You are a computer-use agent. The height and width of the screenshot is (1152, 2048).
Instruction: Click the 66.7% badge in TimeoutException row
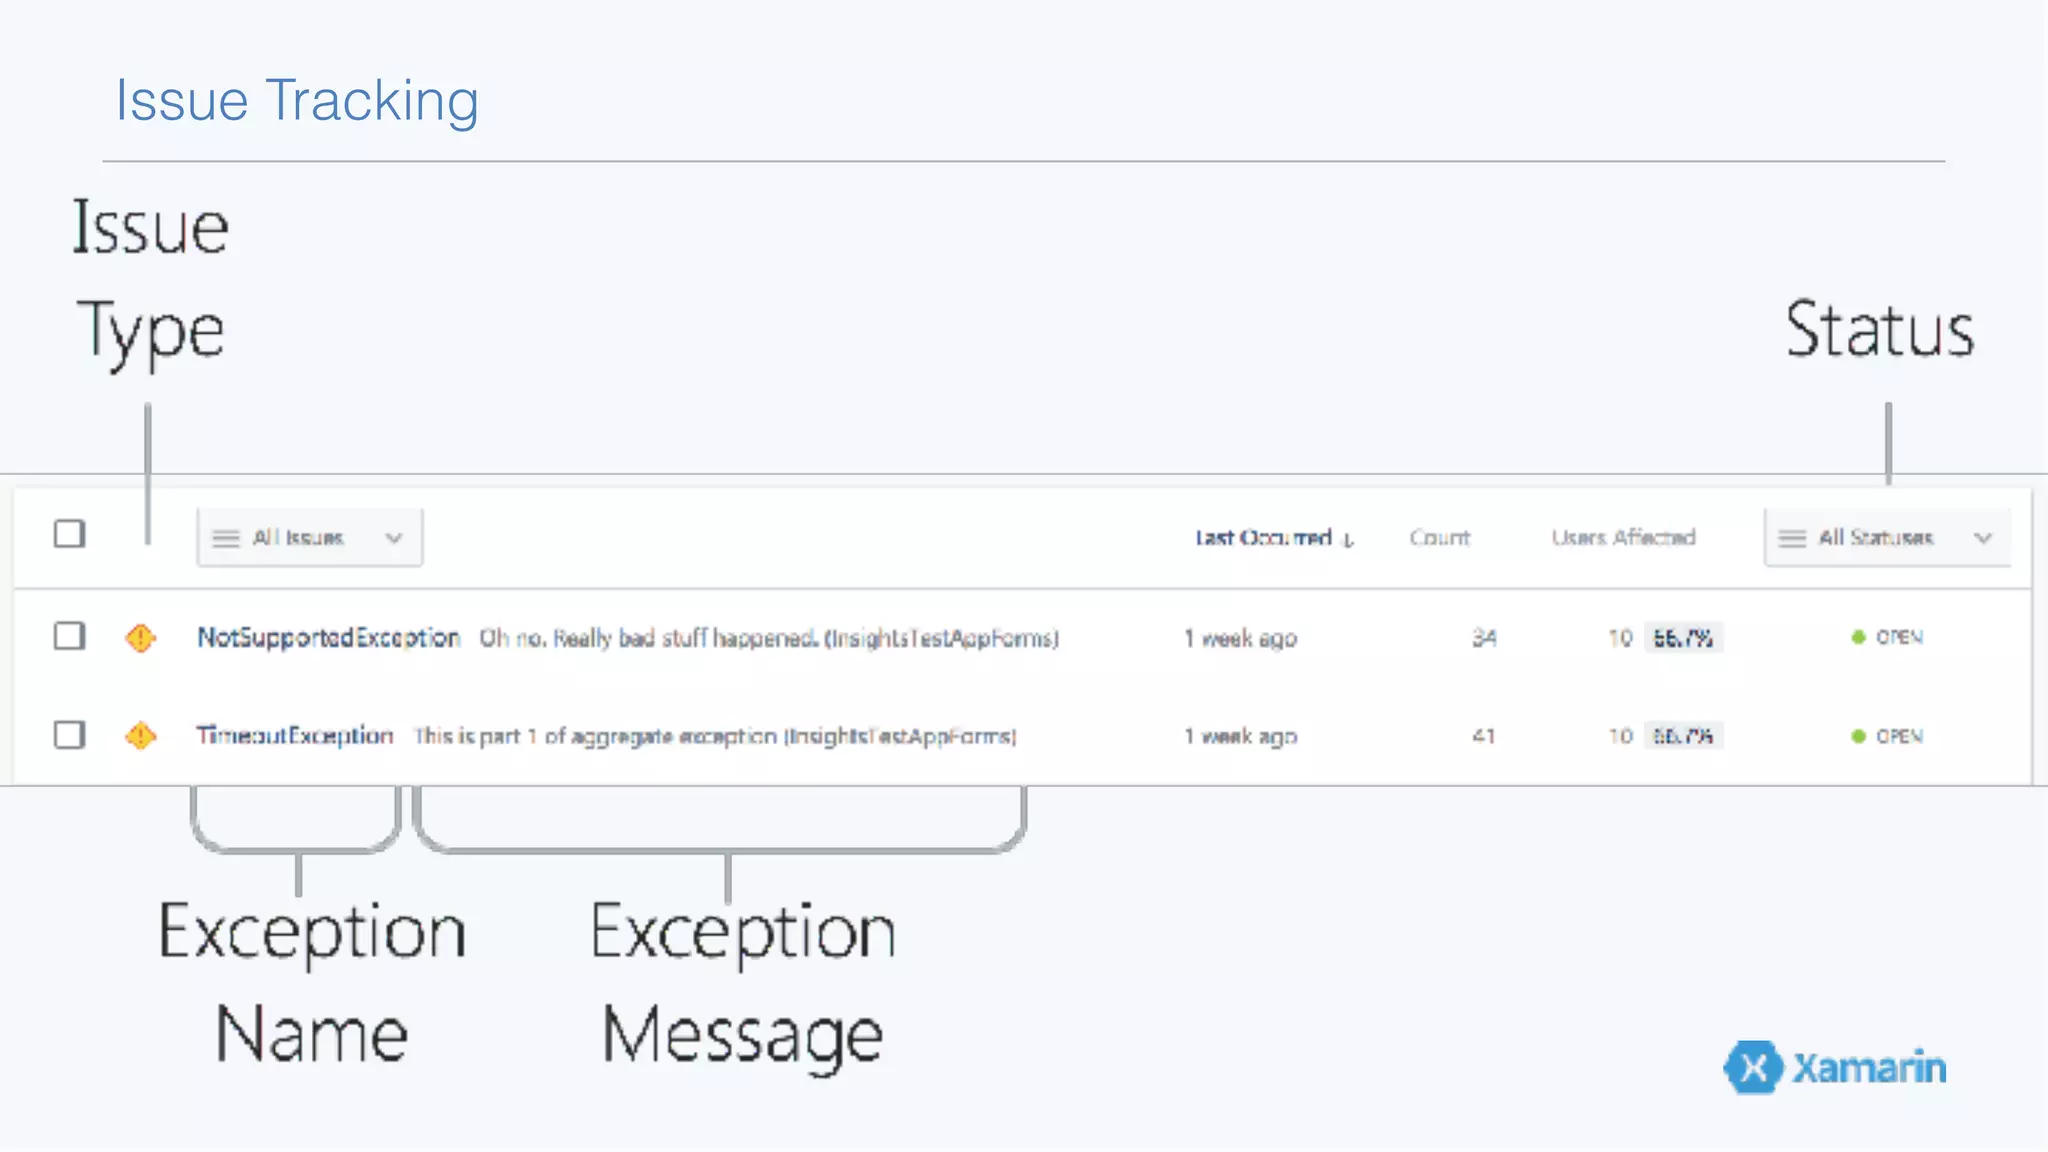click(1683, 736)
